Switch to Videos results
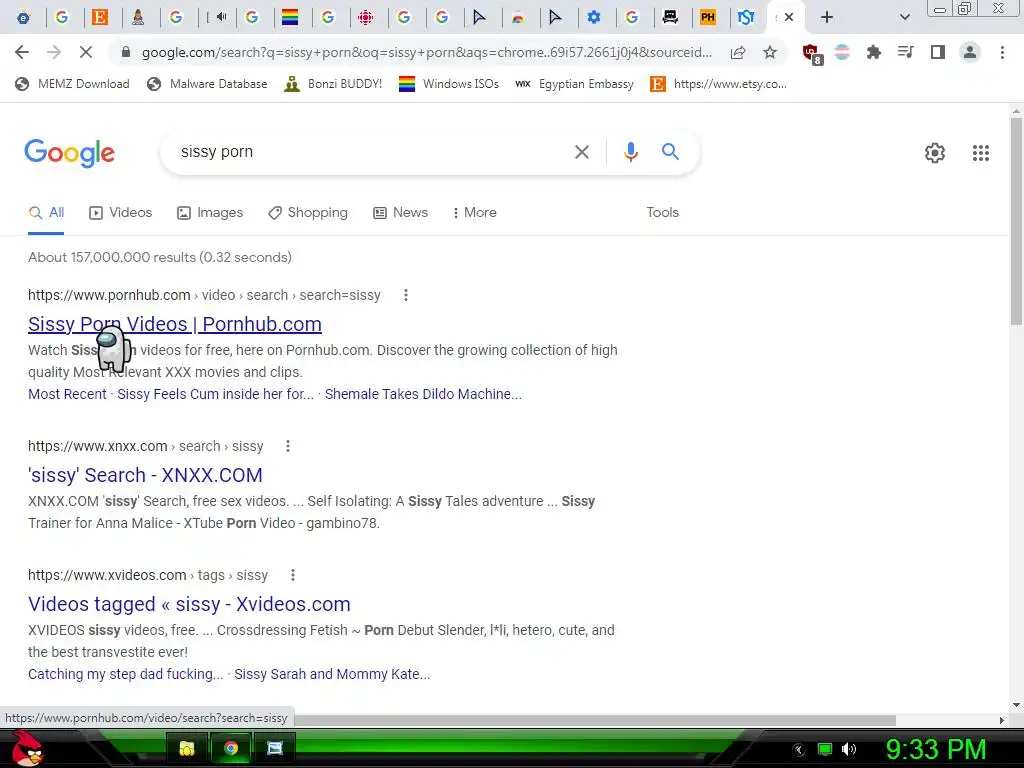1024x768 pixels. click(121, 213)
